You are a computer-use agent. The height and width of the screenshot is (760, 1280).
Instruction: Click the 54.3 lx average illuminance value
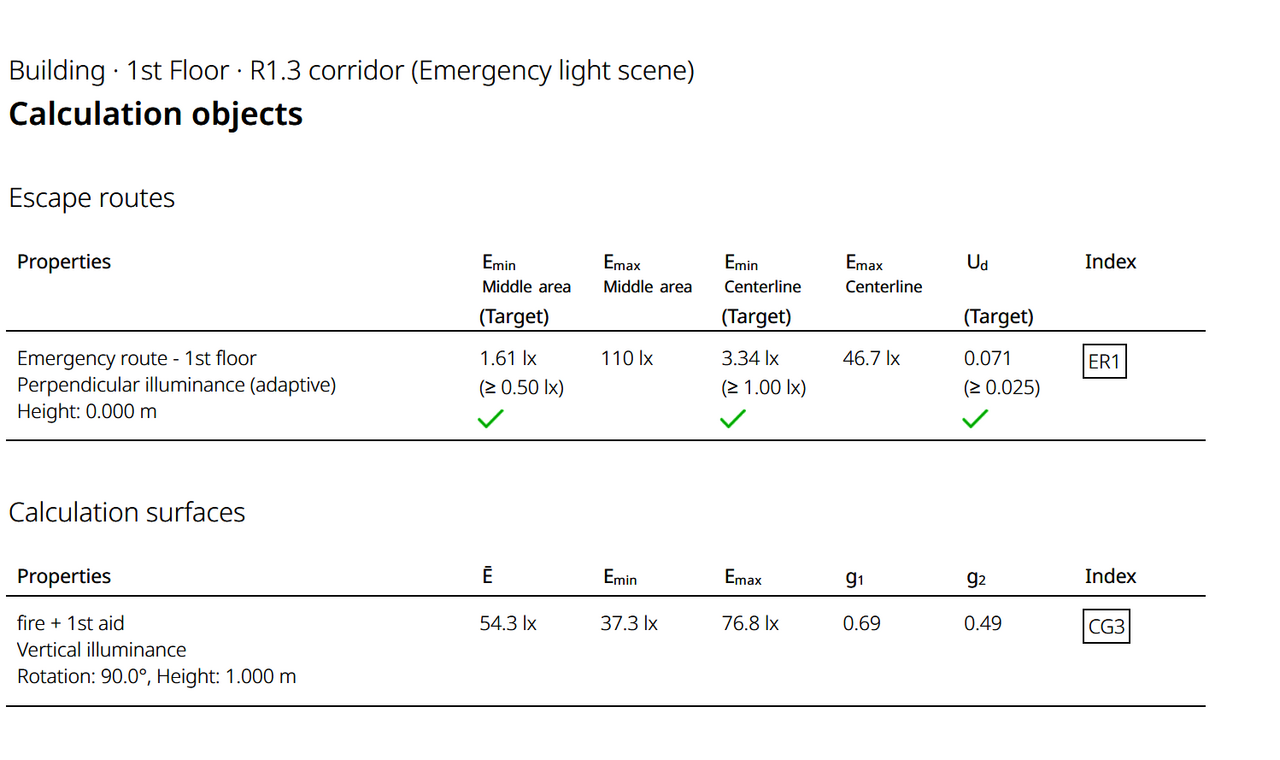(x=508, y=623)
